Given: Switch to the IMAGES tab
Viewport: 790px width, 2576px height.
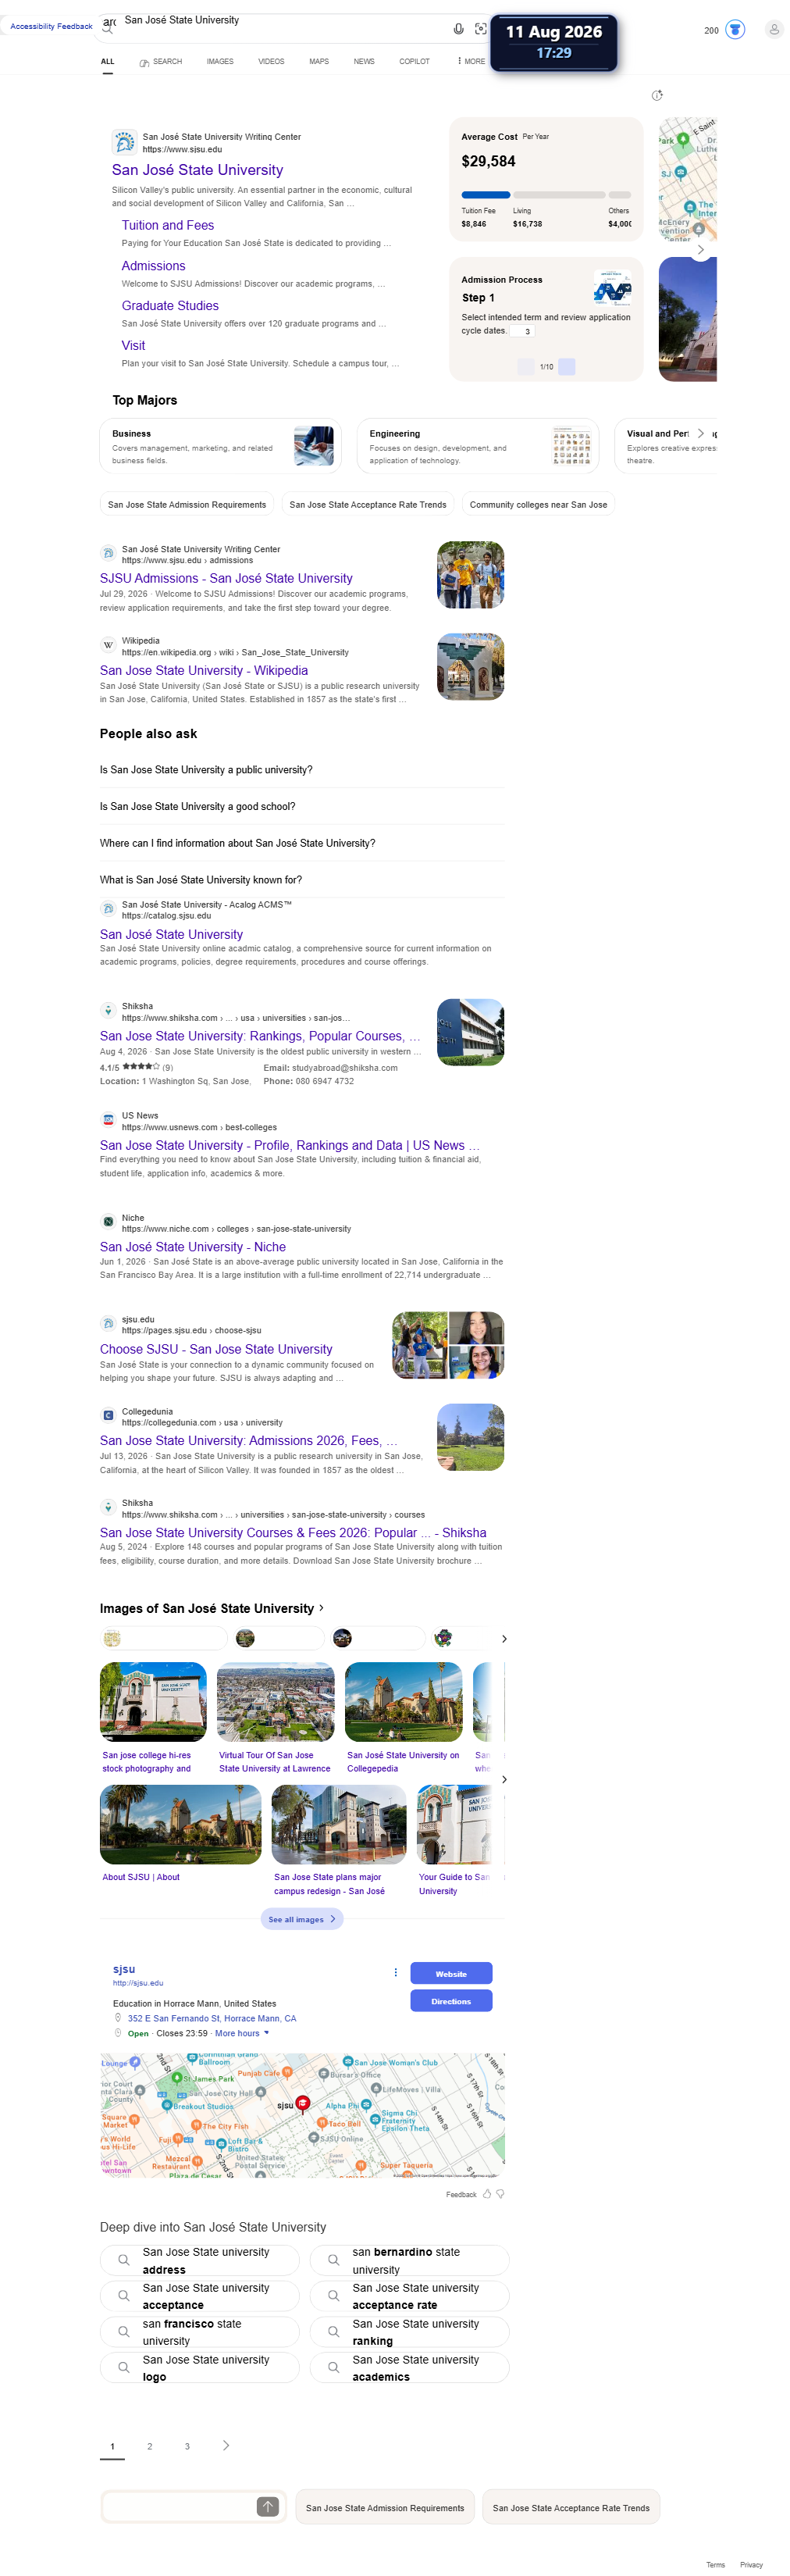Looking at the screenshot, I should point(220,62).
